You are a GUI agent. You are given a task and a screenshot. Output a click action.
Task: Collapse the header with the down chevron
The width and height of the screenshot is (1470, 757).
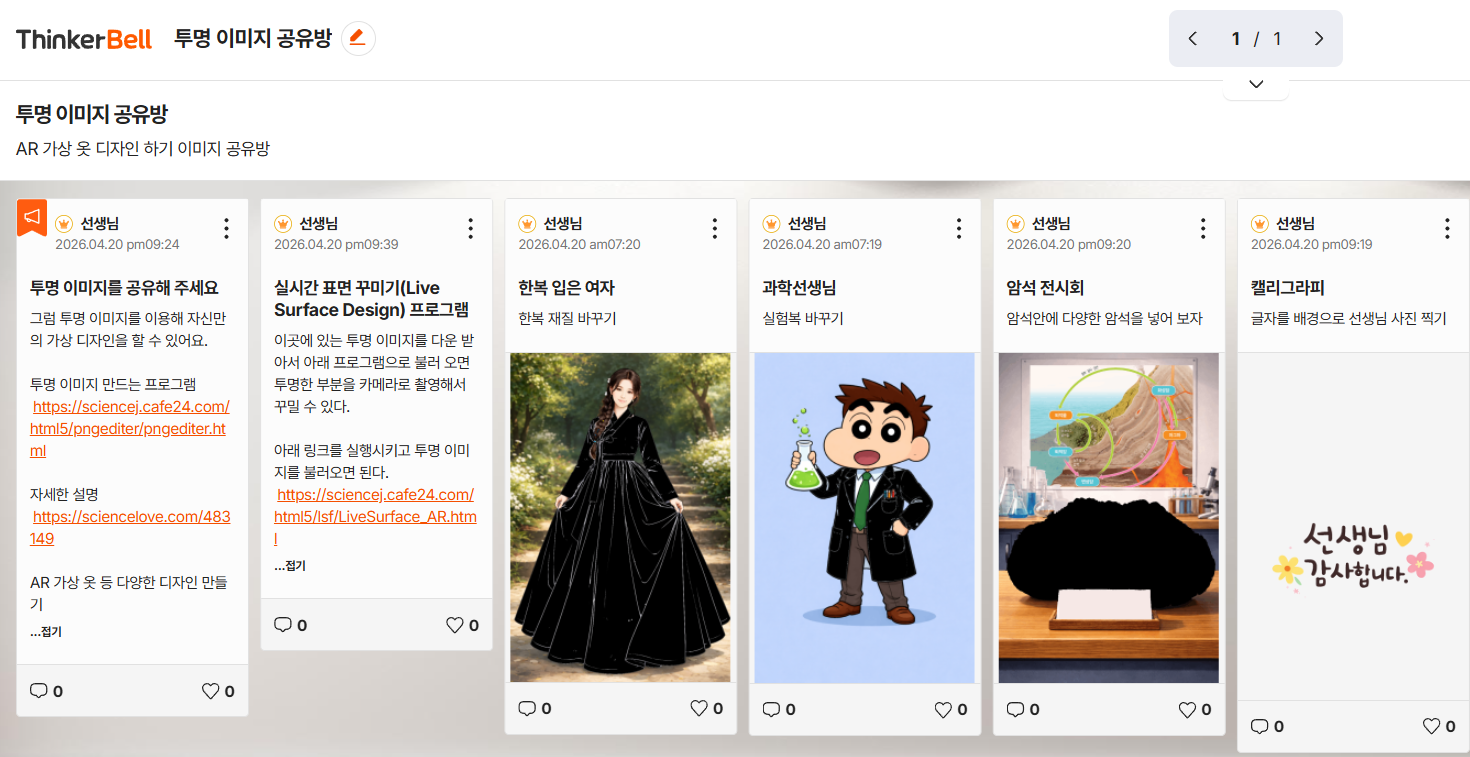pyautogui.click(x=1256, y=84)
